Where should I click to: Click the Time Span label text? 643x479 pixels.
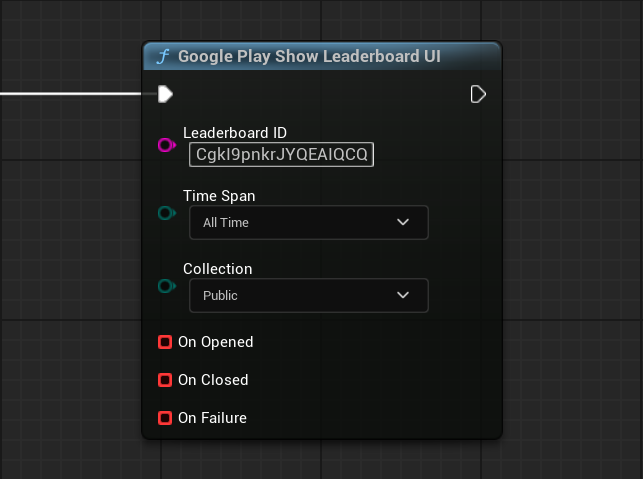coord(218,196)
